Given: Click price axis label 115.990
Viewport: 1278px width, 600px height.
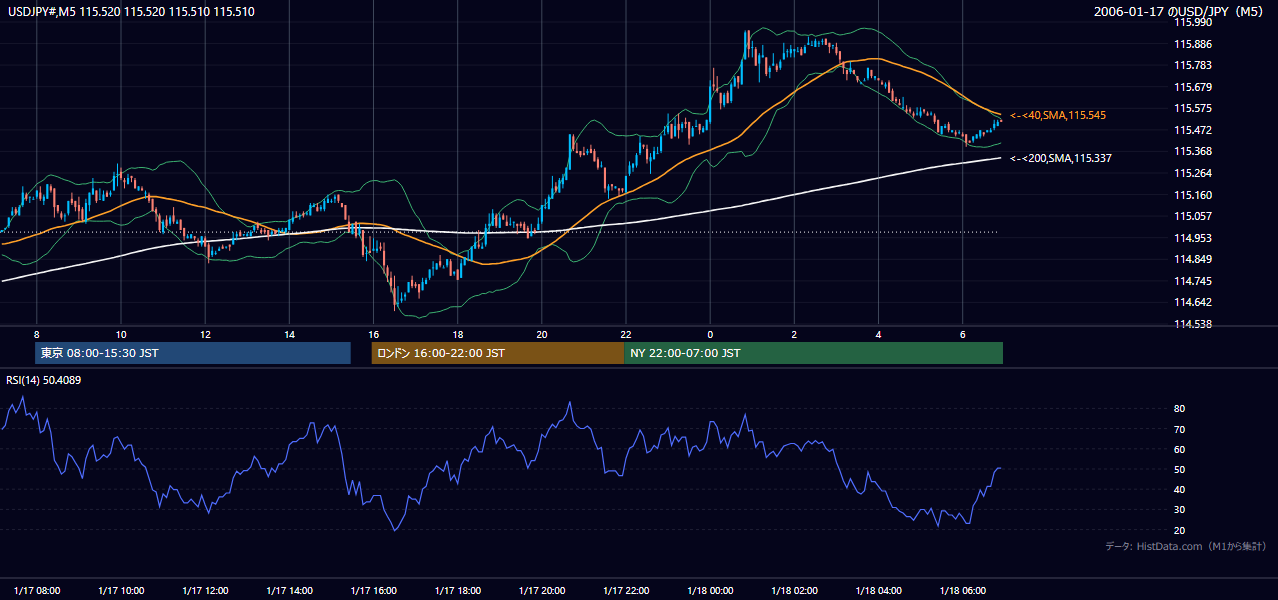Looking at the screenshot, I should click(x=1192, y=22).
